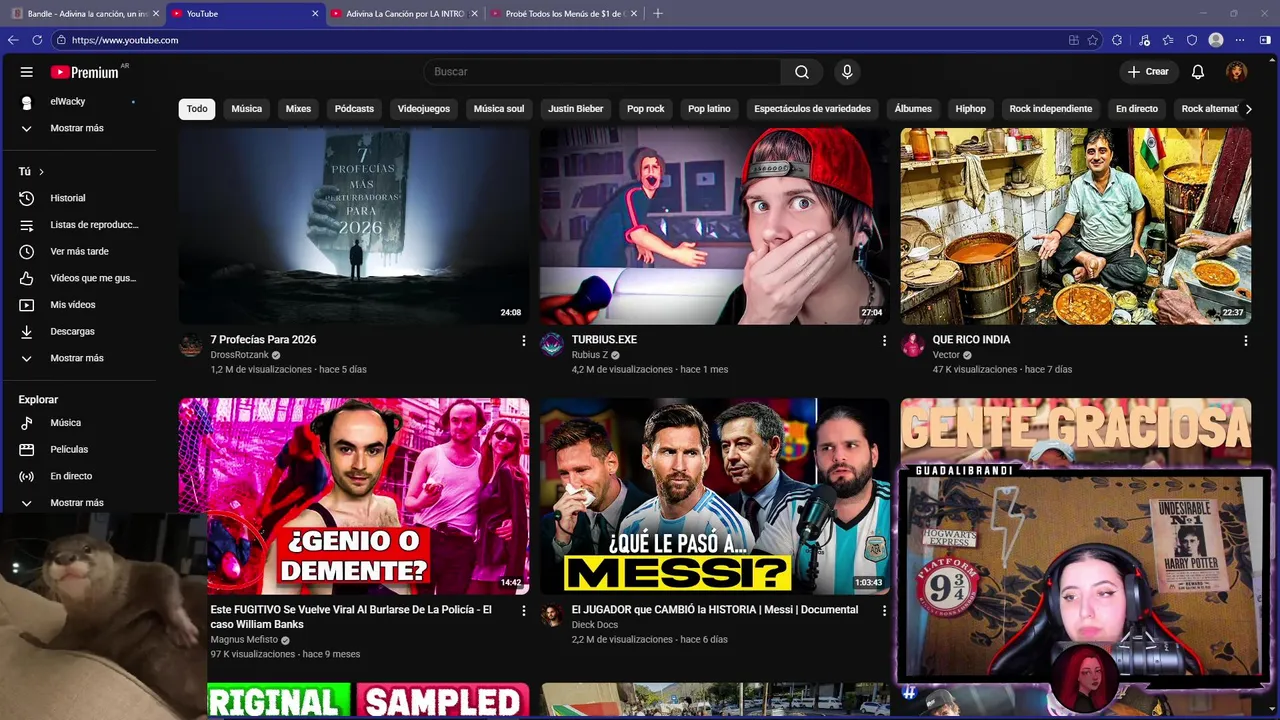Image resolution: width=1280 pixels, height=720 pixels.
Task: Select the Mixes filter chip
Action: 298,109
